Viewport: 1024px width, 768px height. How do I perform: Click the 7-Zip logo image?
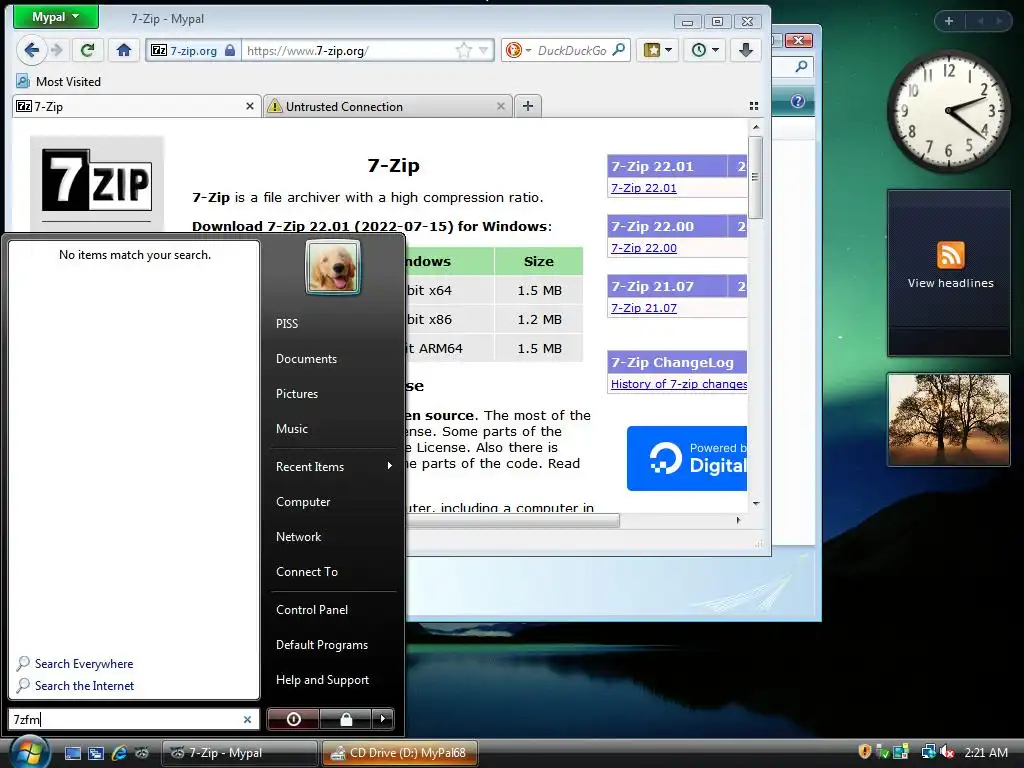[x=97, y=181]
